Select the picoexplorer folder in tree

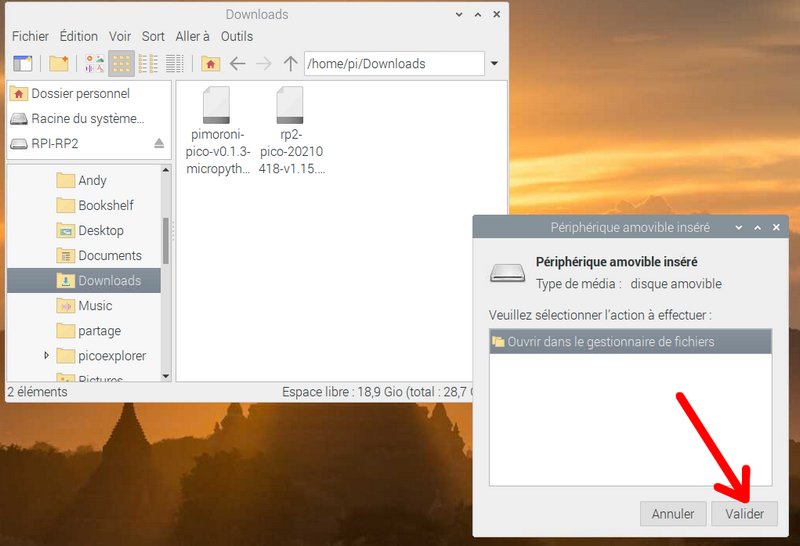click(84, 356)
